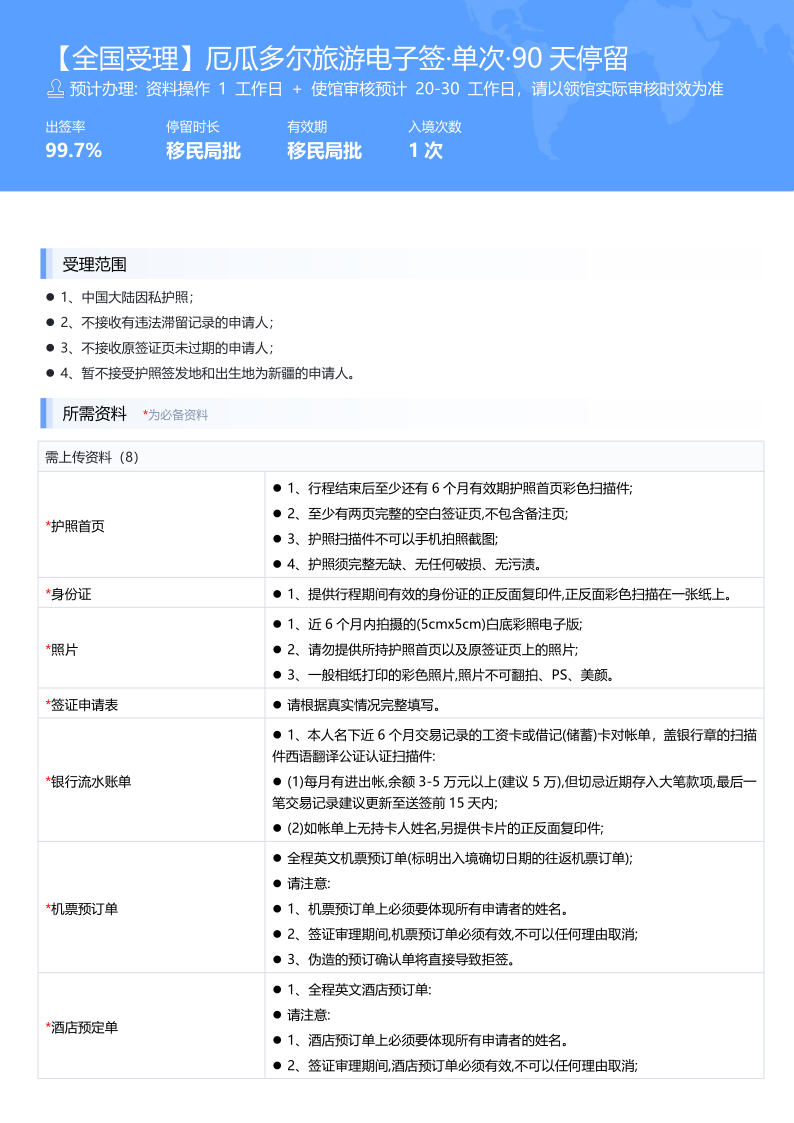
Task: Click the line 伪造的预订确认单将直接导致拒签
Action: coord(401,960)
